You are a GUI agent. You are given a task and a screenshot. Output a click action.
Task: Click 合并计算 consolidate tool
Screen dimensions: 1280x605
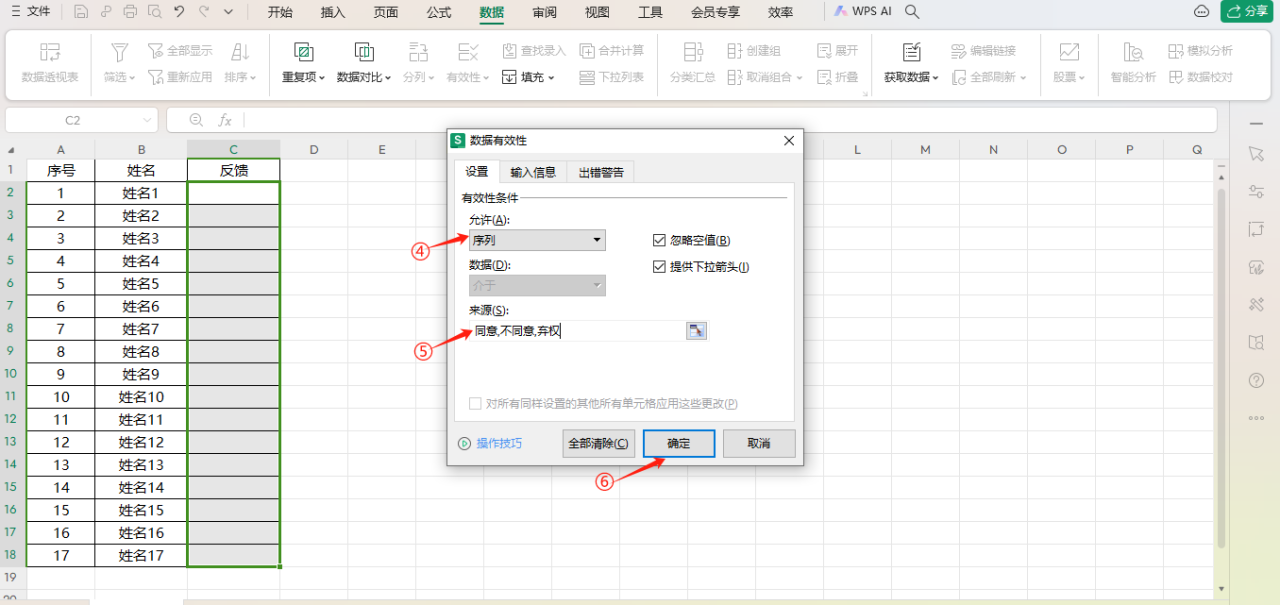612,50
